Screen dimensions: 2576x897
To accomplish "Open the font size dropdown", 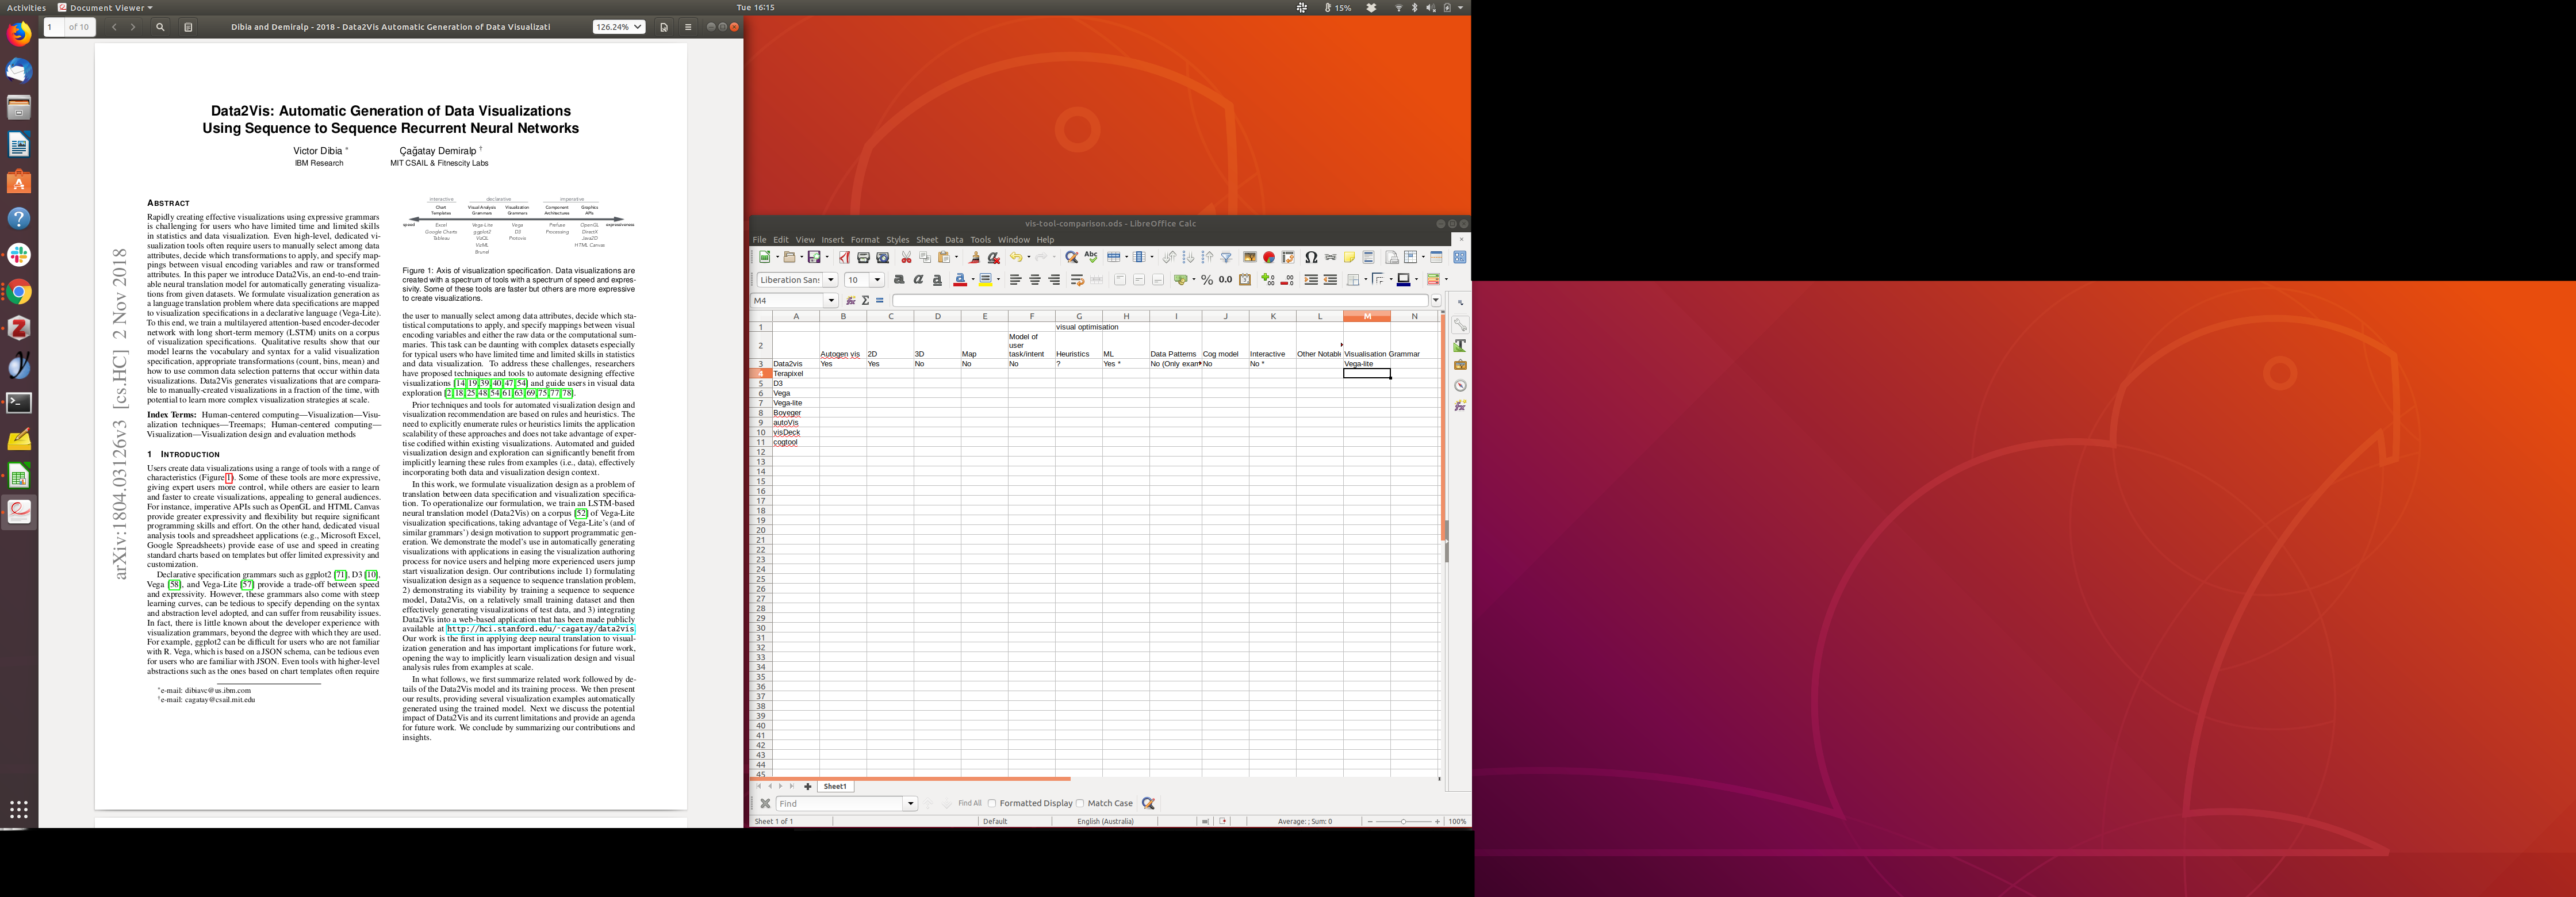I will tap(877, 280).
